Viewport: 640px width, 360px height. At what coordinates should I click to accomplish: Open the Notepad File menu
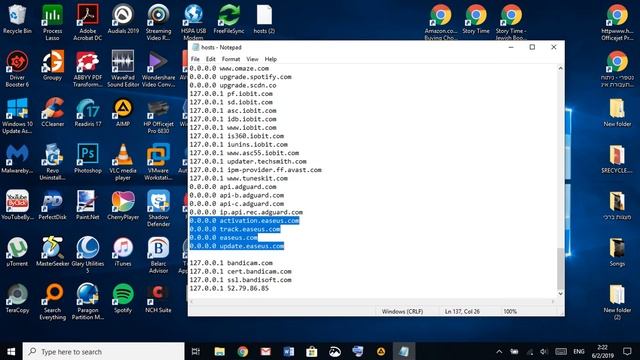[195, 59]
